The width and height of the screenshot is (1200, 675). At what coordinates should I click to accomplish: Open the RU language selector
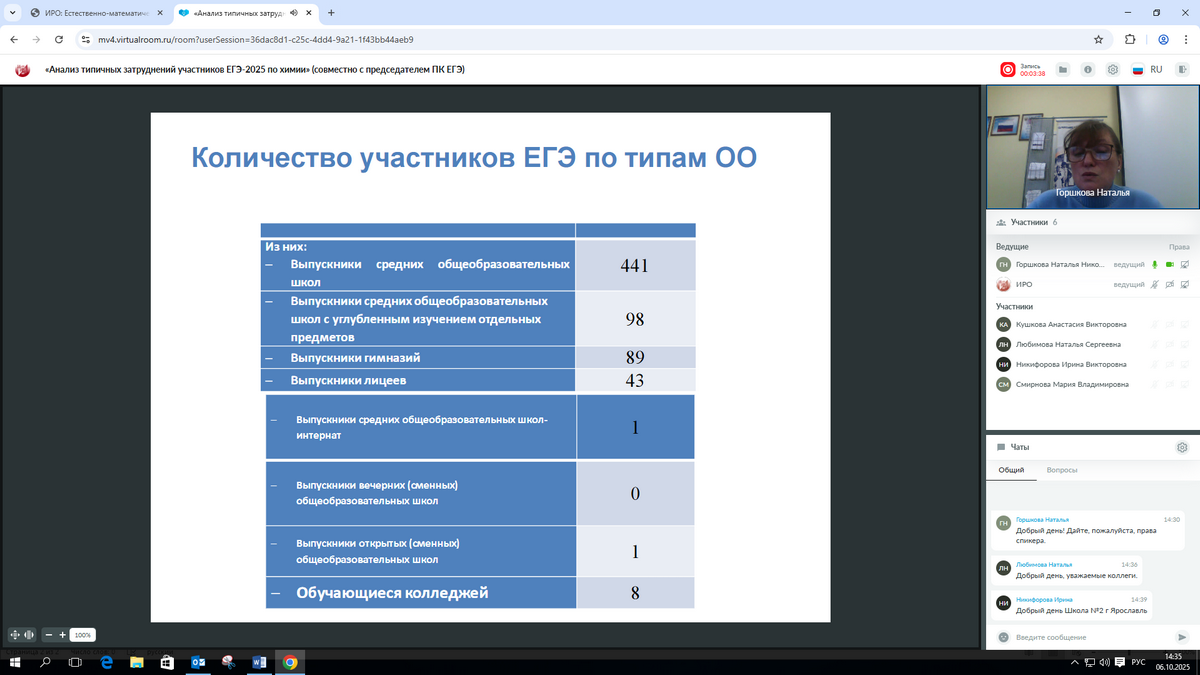(1149, 70)
